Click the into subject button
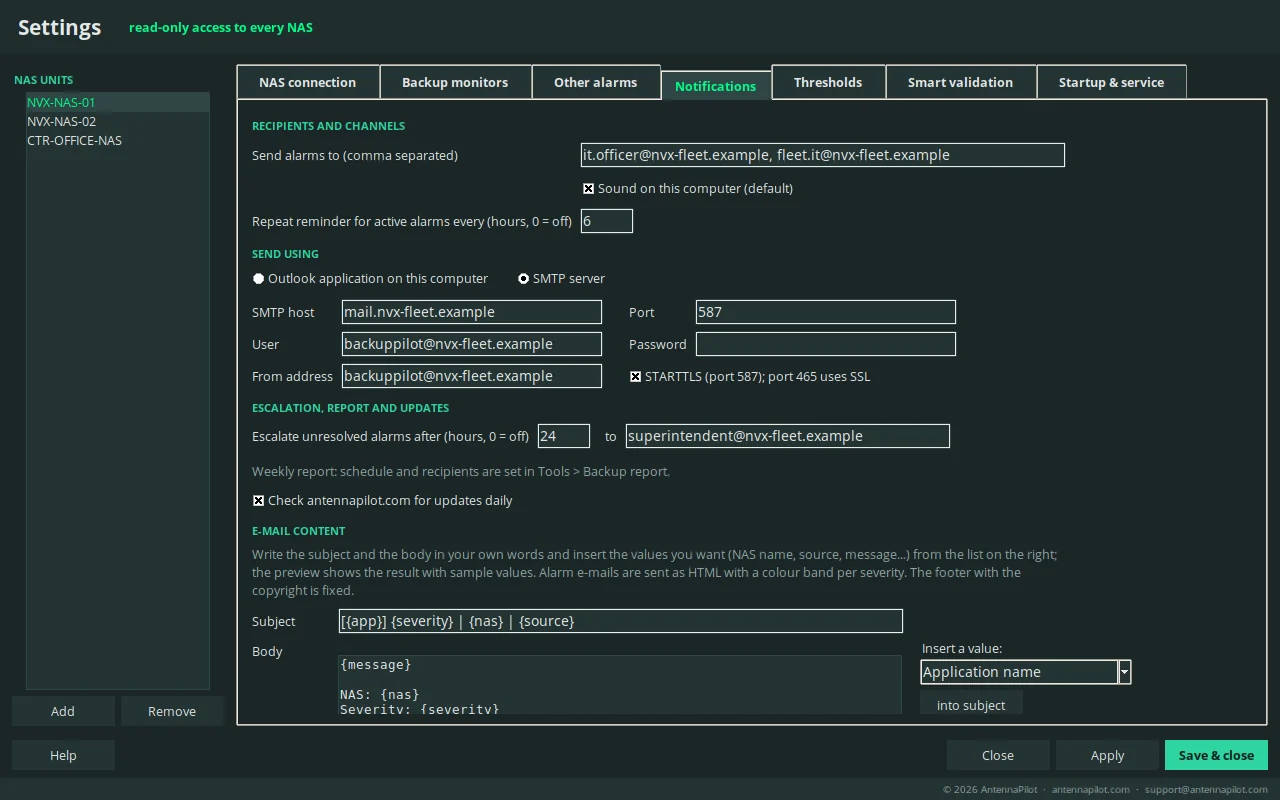The height and width of the screenshot is (800, 1280). (971, 705)
